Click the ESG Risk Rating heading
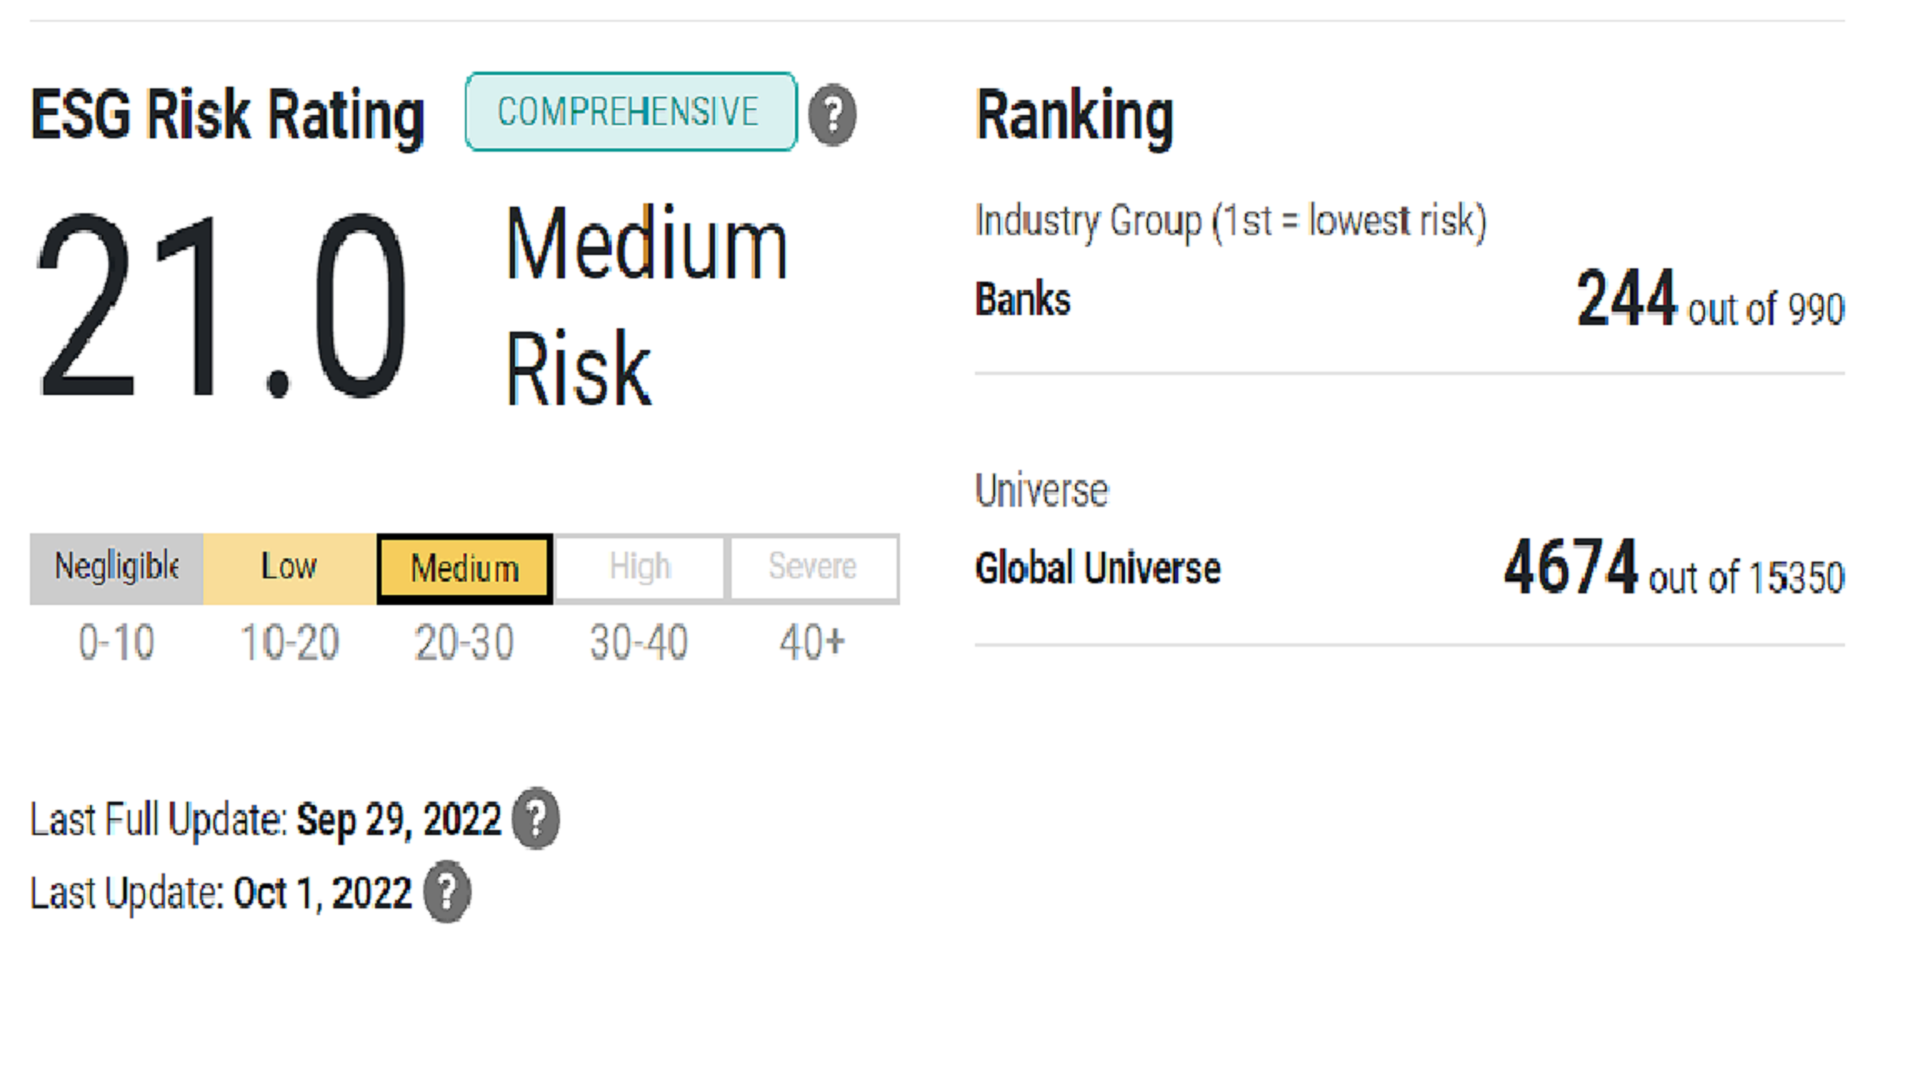This screenshot has width=1920, height=1080. pos(228,114)
